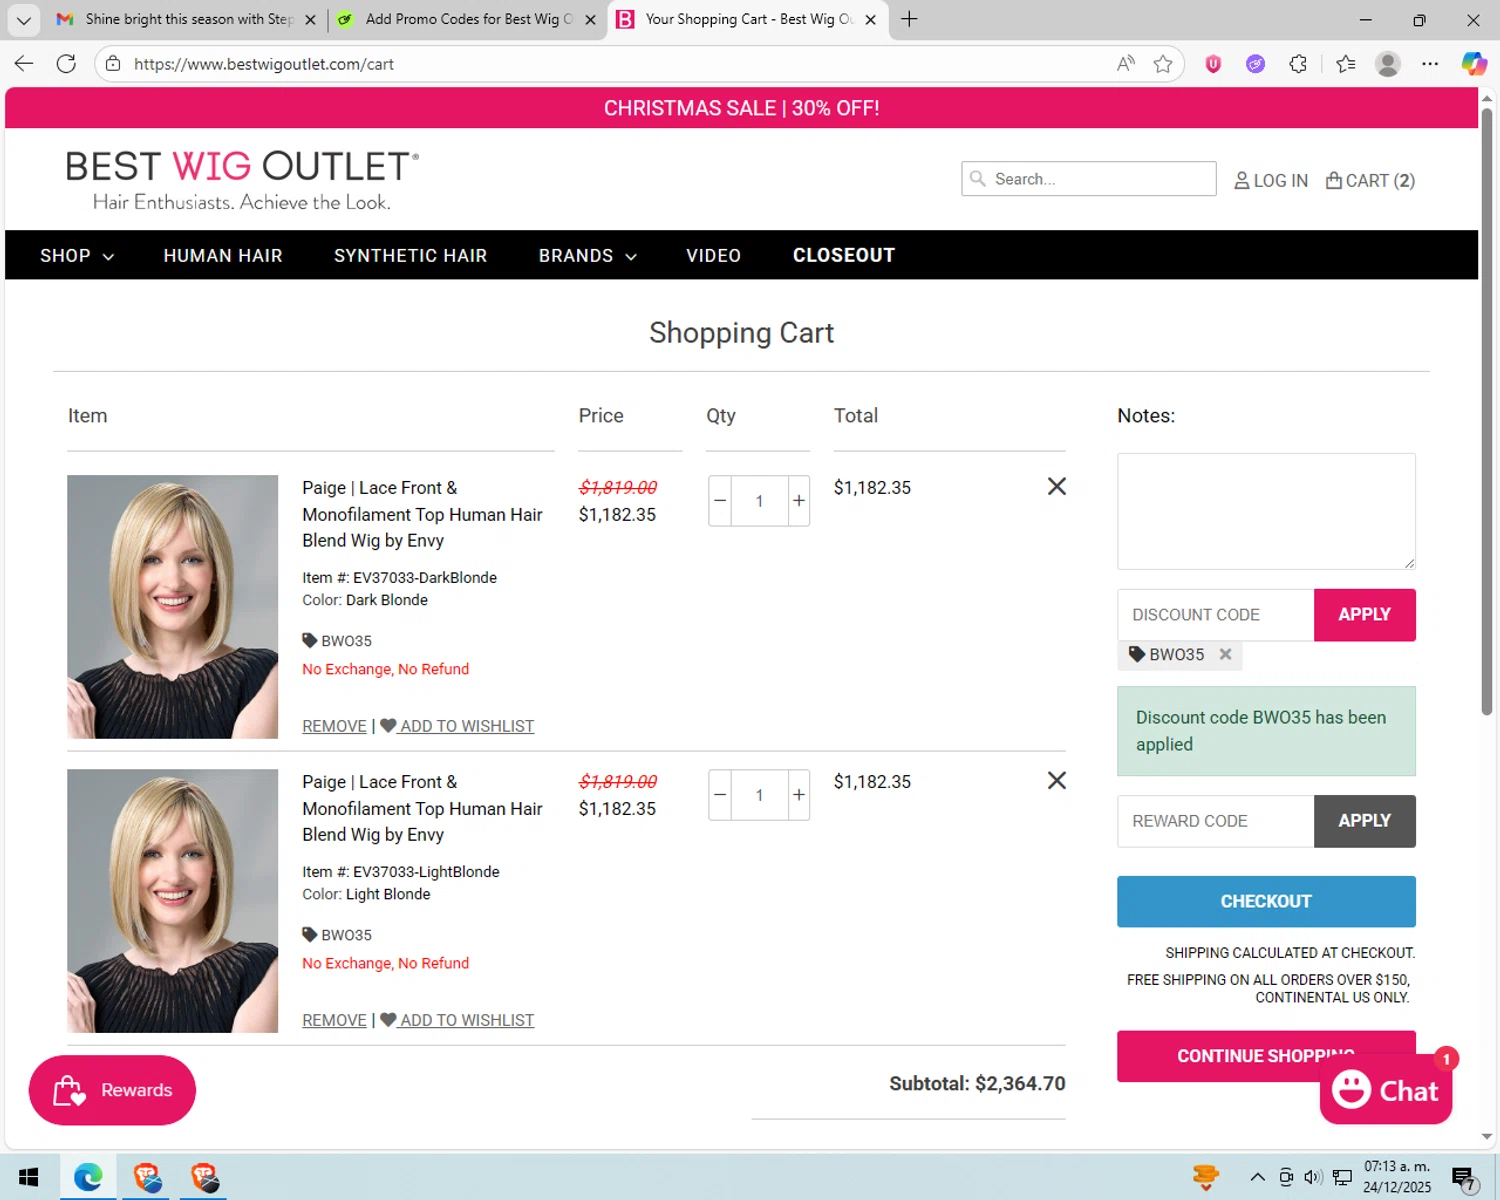Image resolution: width=1500 pixels, height=1200 pixels.
Task: Expand the SHOP menu
Action: (77, 256)
